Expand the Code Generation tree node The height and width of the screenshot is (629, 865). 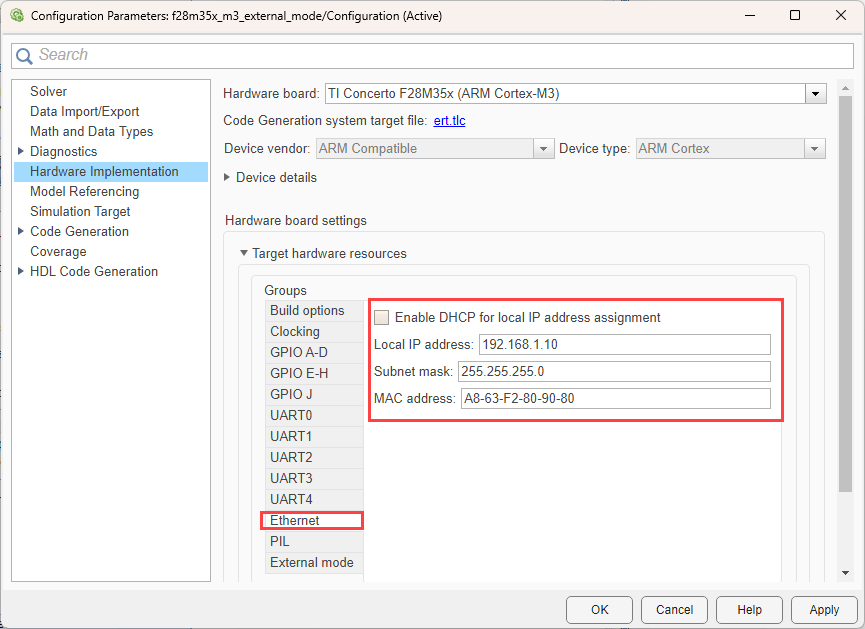point(21,232)
